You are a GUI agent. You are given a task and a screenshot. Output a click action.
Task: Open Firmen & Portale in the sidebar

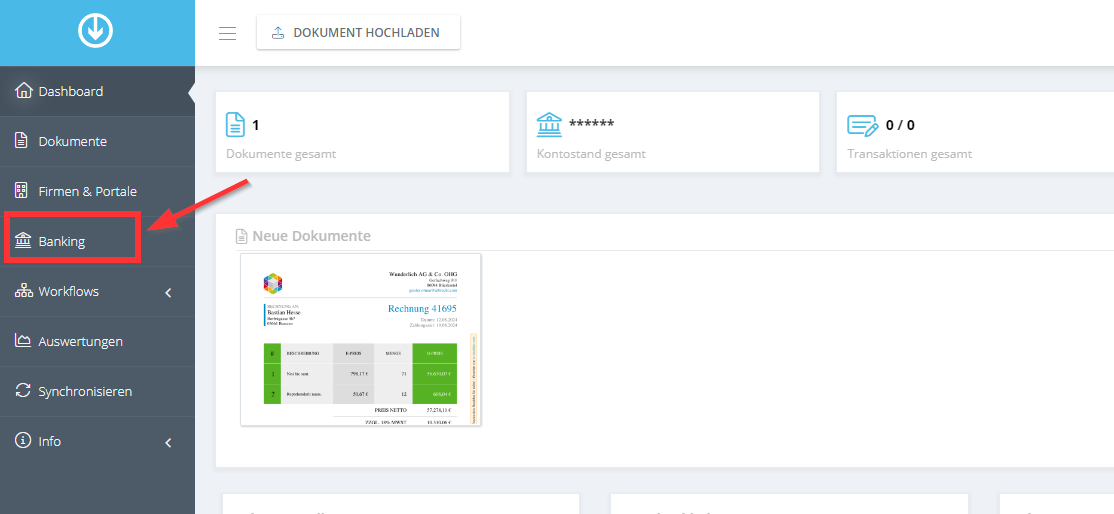pyautogui.click(x=97, y=191)
